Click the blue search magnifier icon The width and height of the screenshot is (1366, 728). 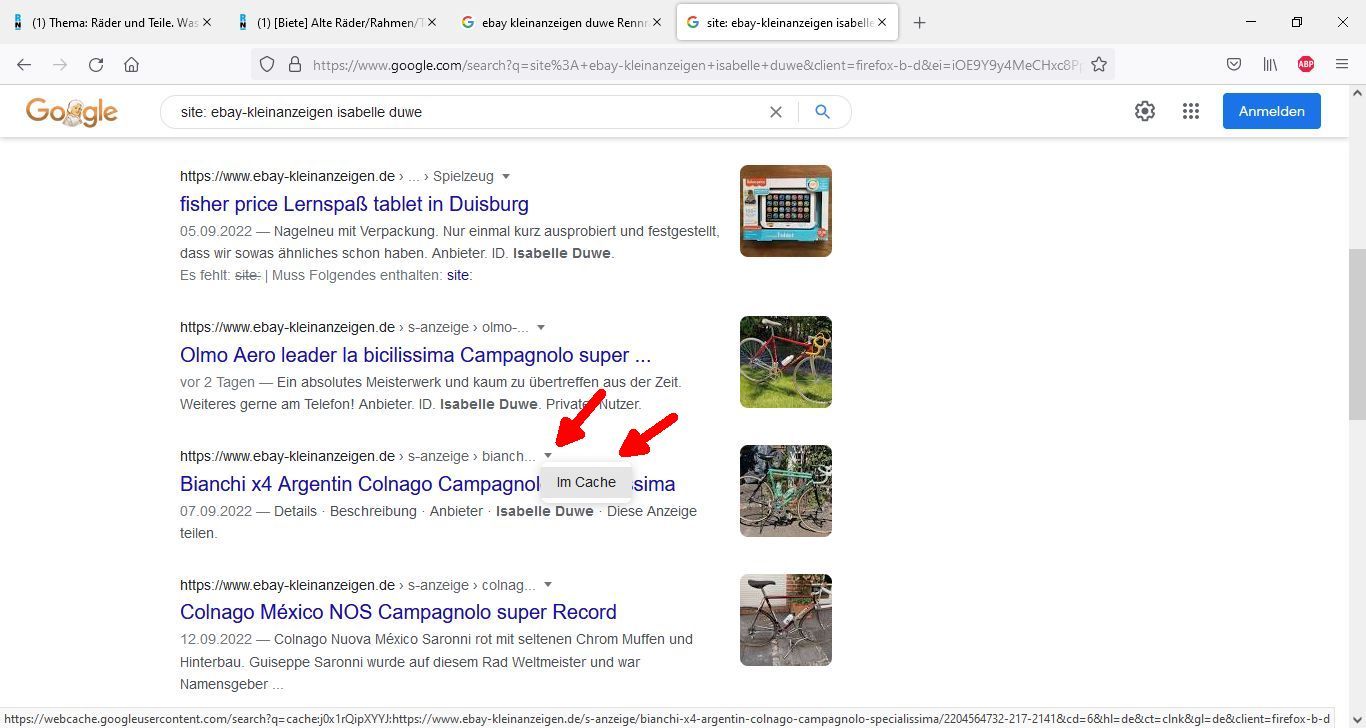click(x=822, y=112)
